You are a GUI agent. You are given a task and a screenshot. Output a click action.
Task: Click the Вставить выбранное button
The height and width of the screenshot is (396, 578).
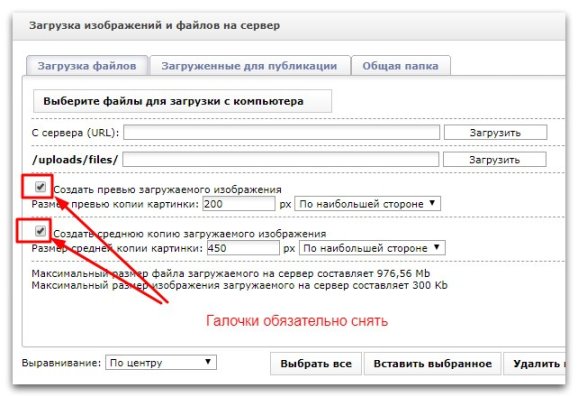pyautogui.click(x=433, y=364)
